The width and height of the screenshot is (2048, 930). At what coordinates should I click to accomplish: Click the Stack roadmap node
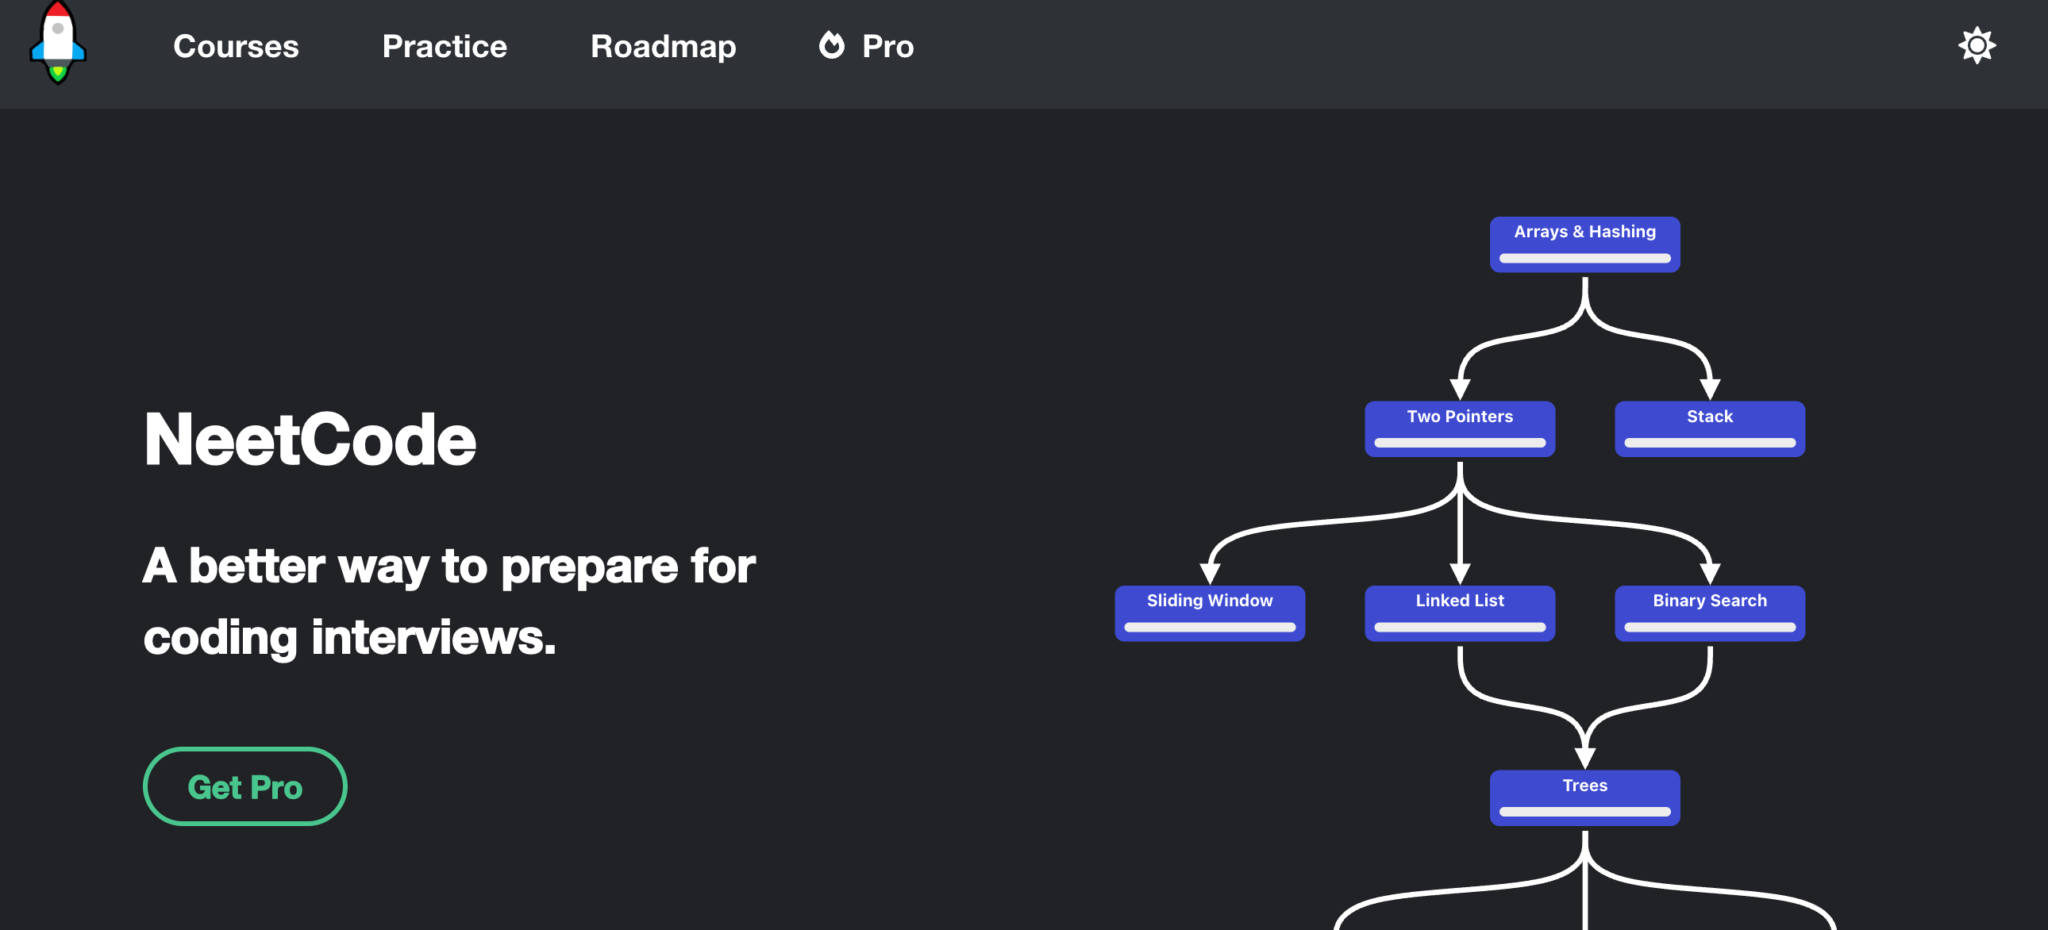tap(1709, 417)
